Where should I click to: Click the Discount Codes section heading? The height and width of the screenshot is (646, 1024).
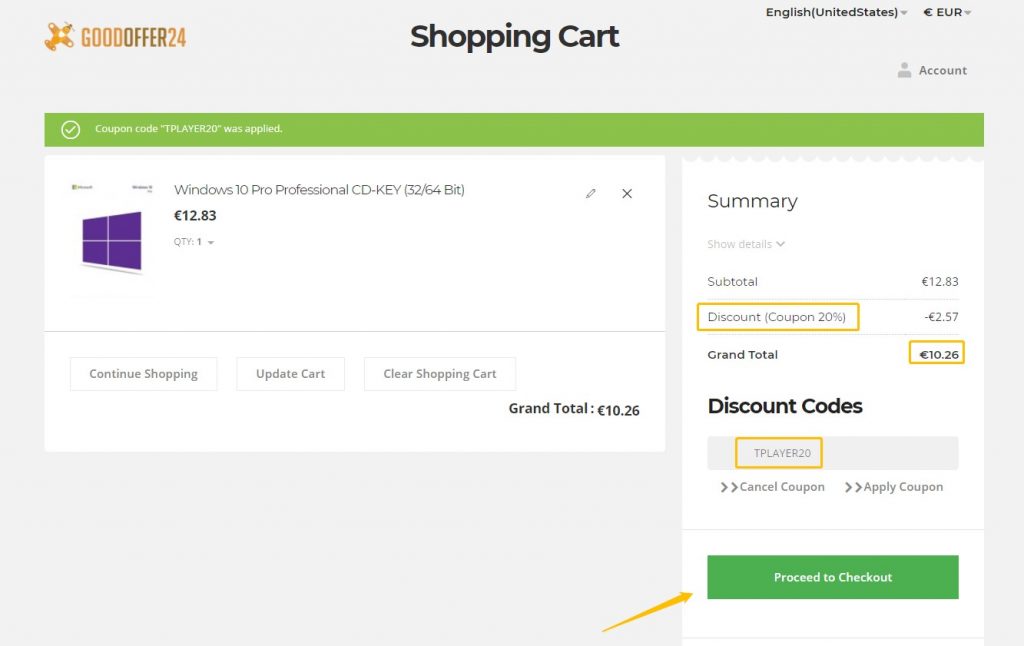(x=784, y=406)
